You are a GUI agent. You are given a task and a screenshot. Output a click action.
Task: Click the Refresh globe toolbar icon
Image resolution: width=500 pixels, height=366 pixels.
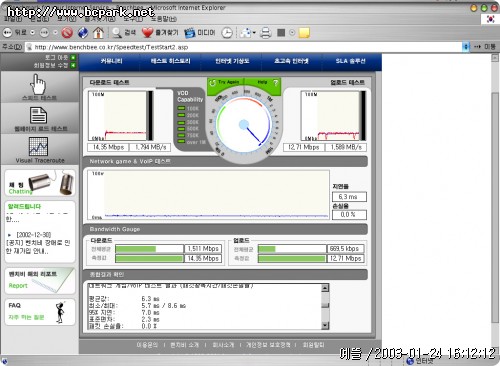click(x=83, y=33)
